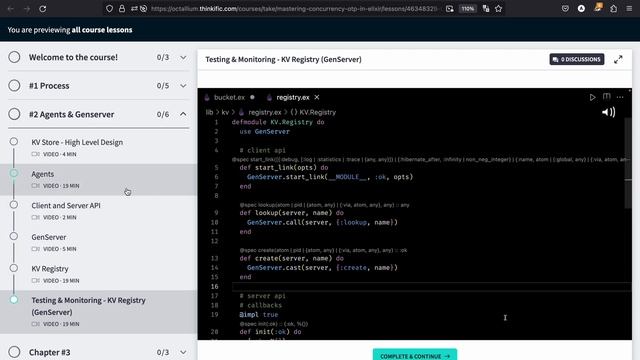Enter fullscreen with expand arrows icon

pos(618,60)
